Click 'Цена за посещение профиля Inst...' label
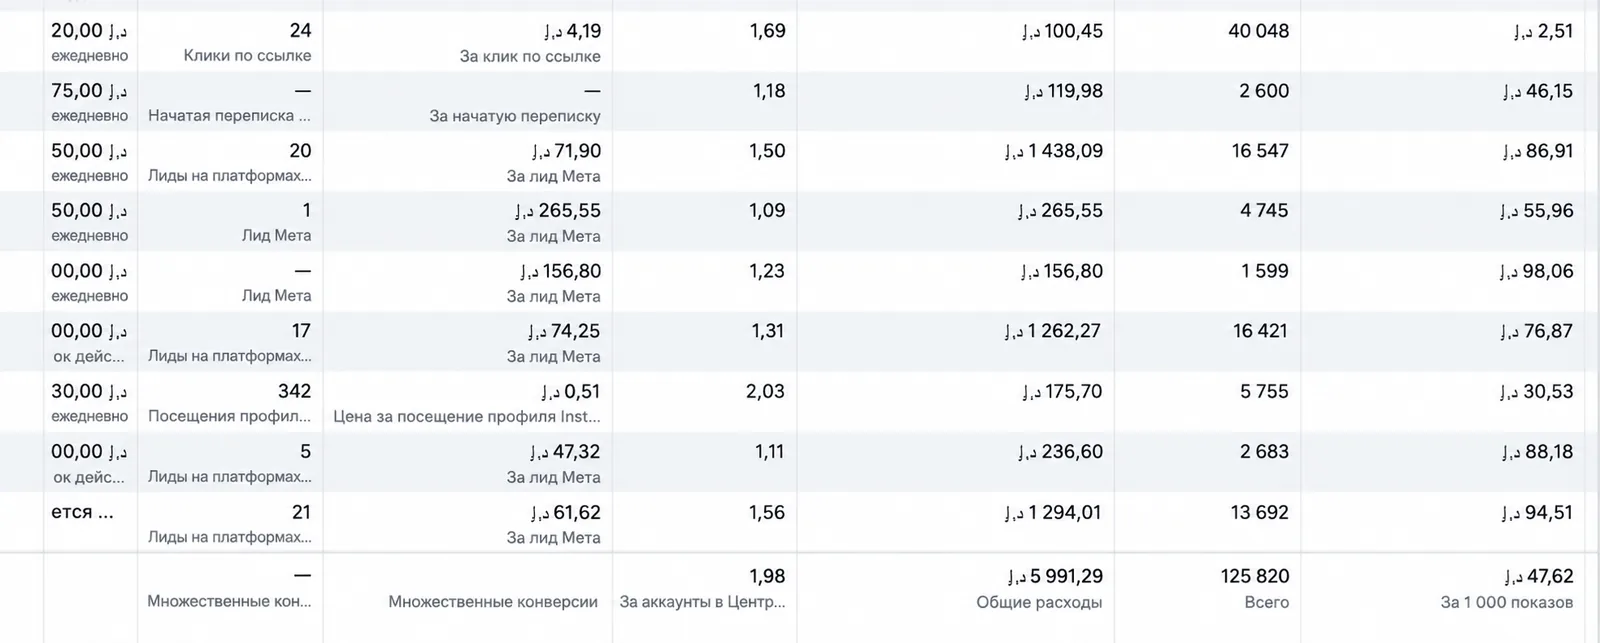Screen dimensions: 1600x643 [467, 416]
